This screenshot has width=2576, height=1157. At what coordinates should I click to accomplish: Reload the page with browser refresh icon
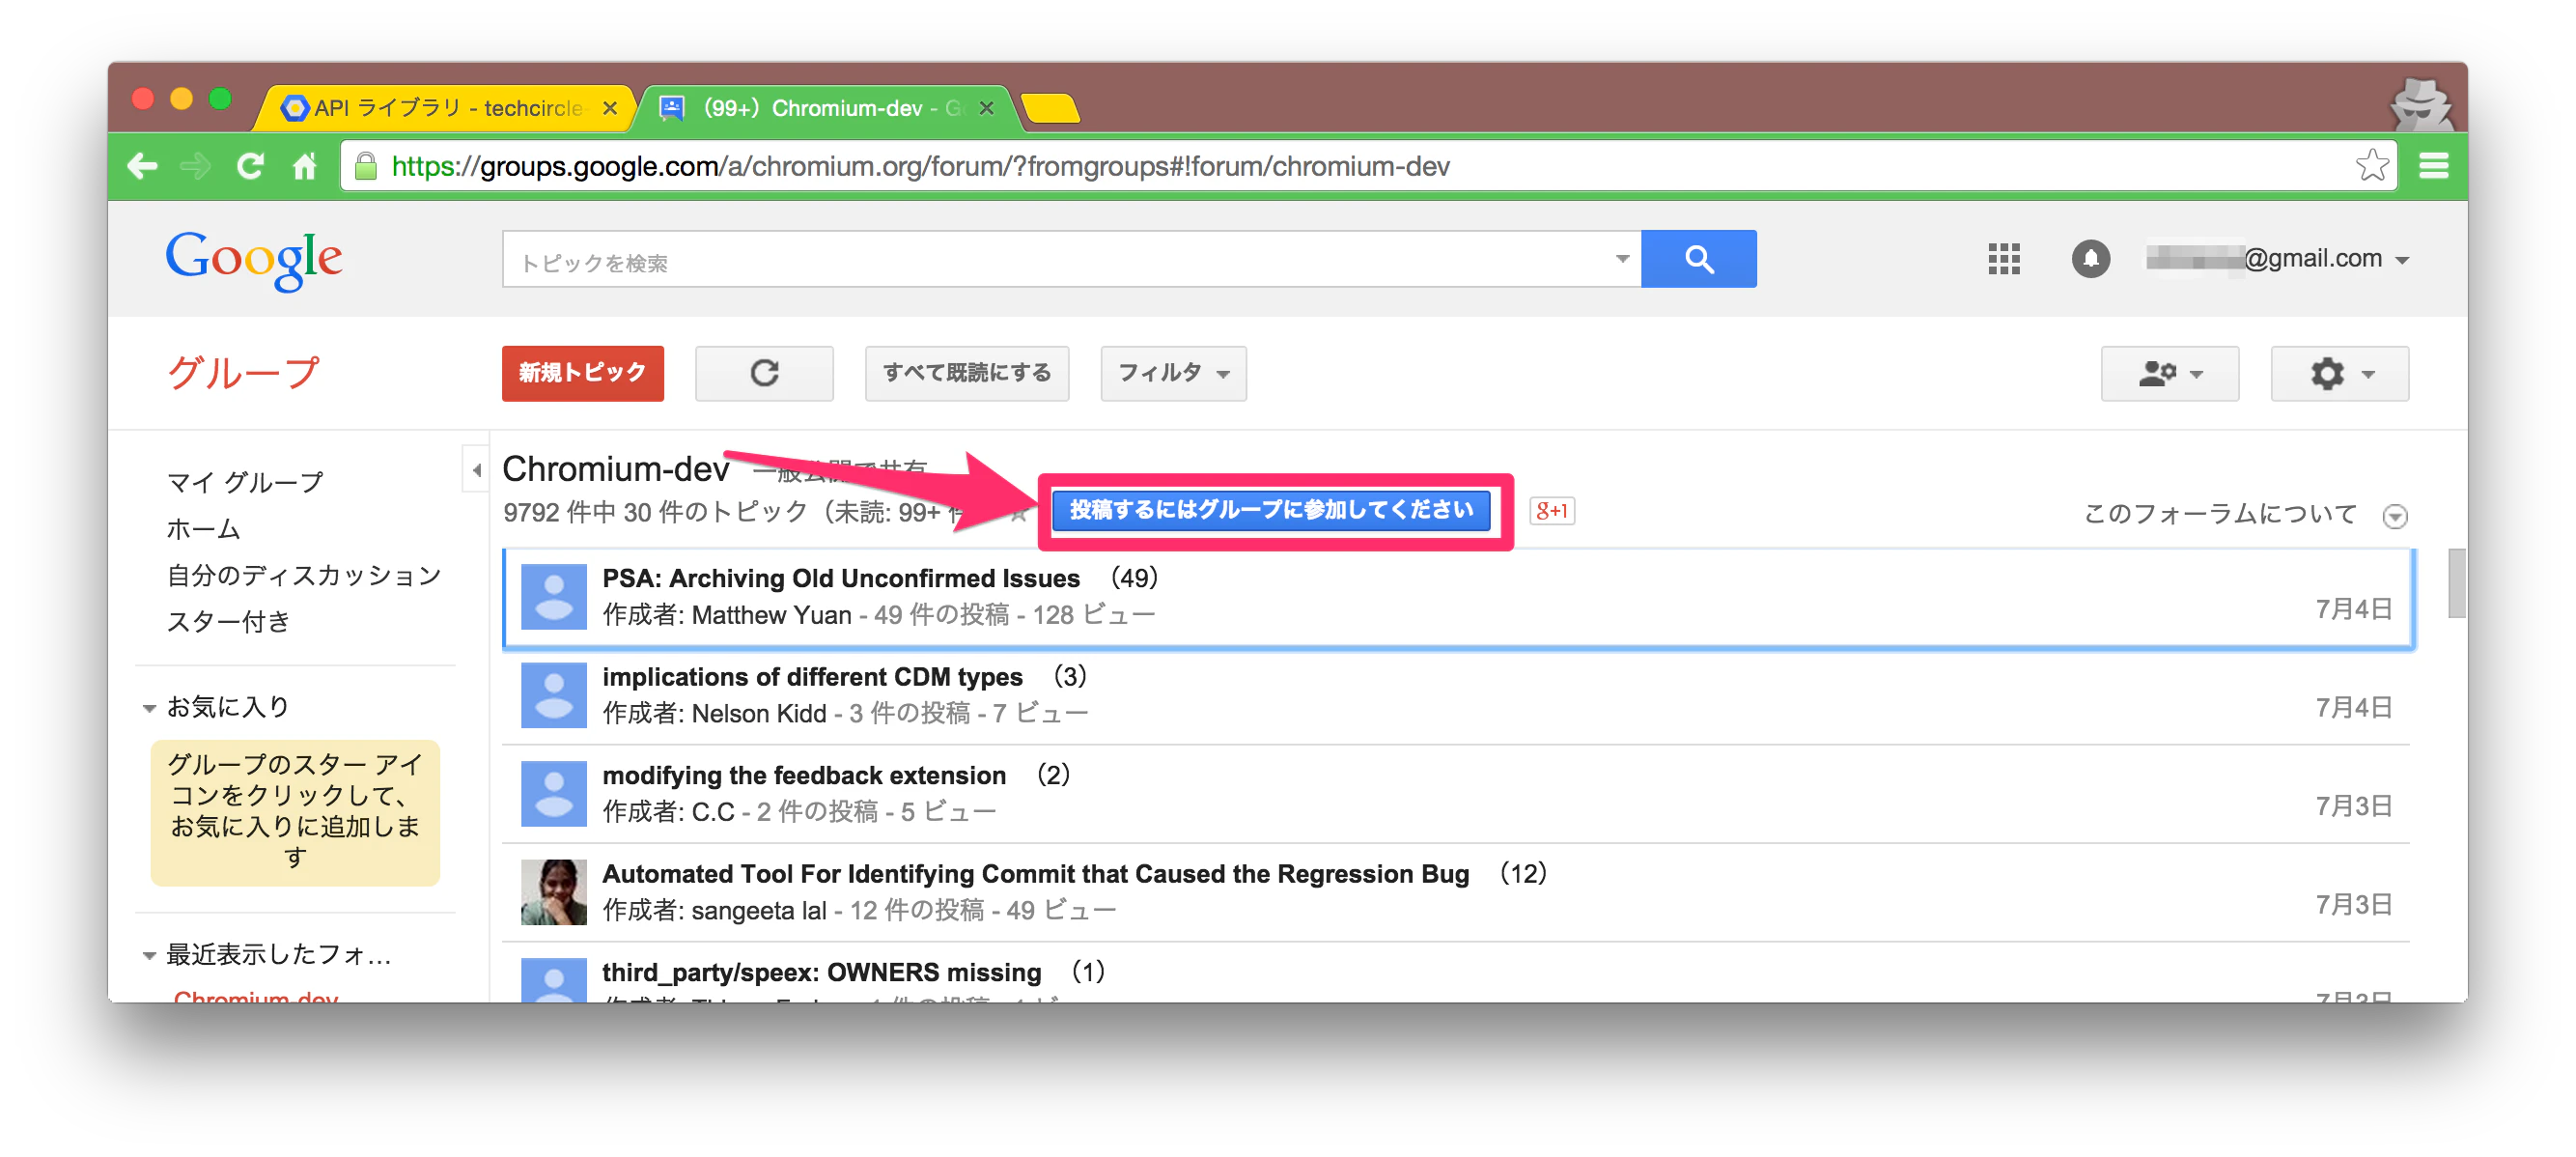[250, 167]
